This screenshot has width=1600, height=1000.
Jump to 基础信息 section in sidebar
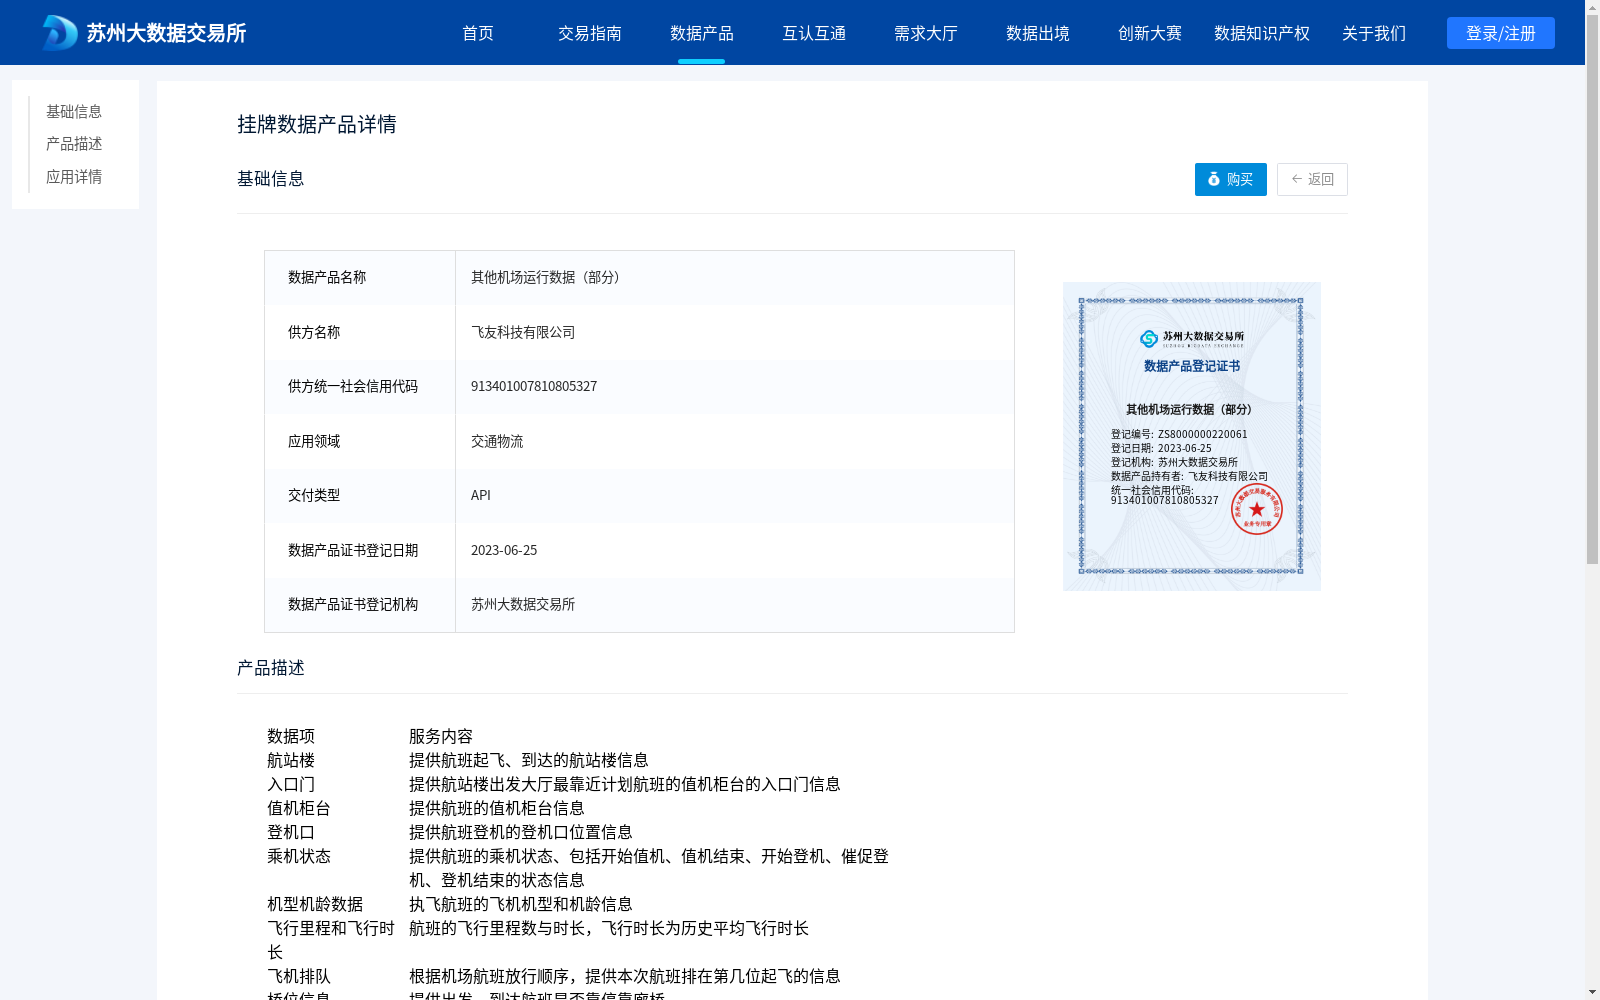pyautogui.click(x=74, y=111)
